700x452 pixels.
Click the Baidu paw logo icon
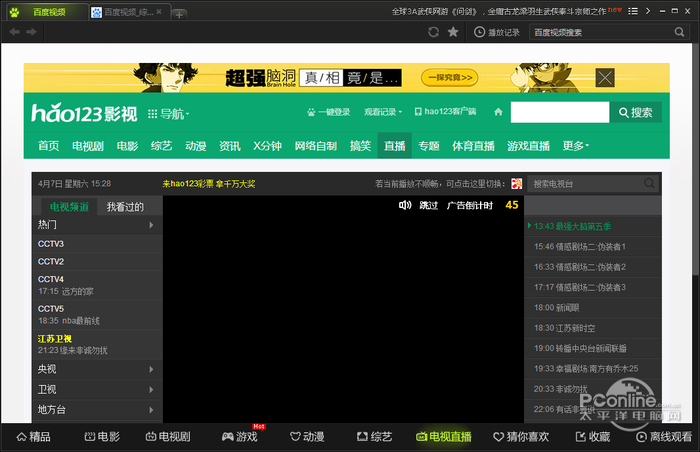tap(14, 12)
